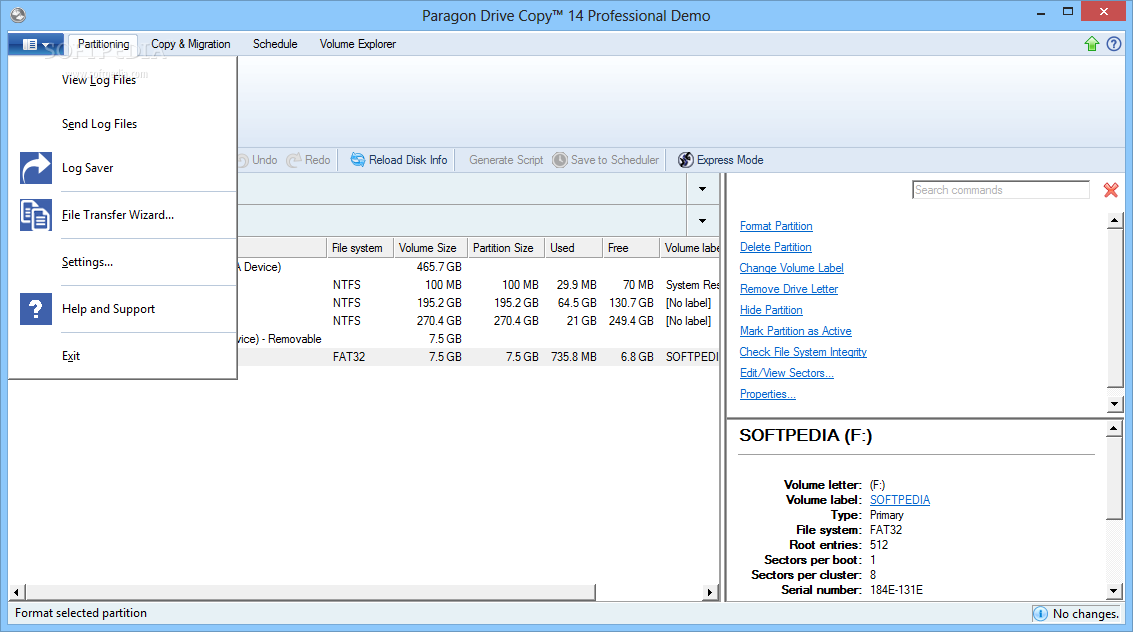Click the commands list scroll down arrow
Viewport: 1133px width, 632px height.
tap(1114, 404)
